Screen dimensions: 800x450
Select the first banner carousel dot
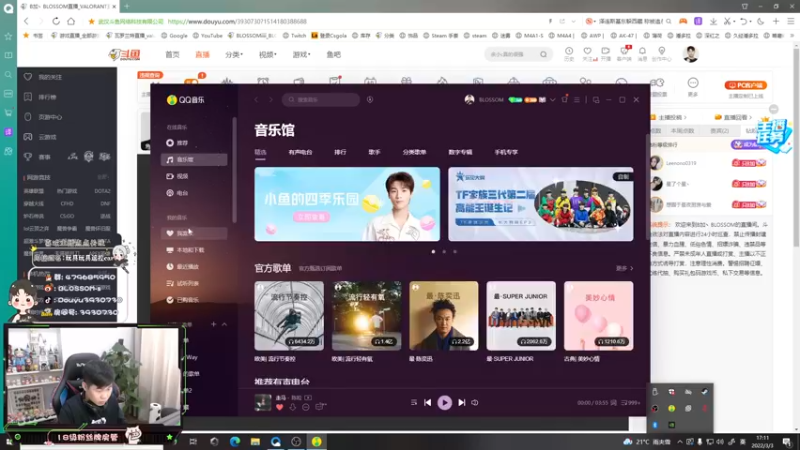pyautogui.click(x=433, y=252)
